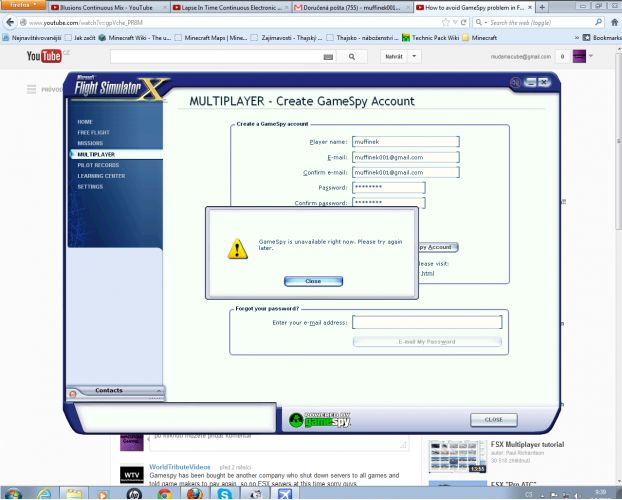Click the E-mail My Password button
Image resolution: width=622 pixels, height=500 pixels.
click(427, 342)
